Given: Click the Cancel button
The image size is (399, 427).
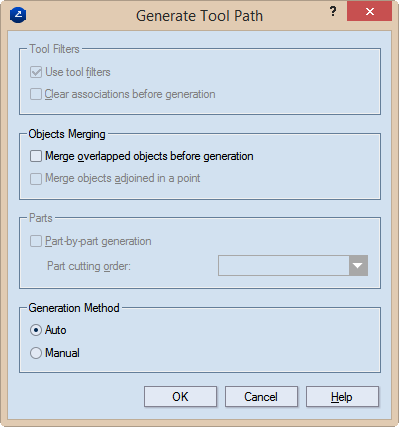Looking at the screenshot, I should coord(261,397).
